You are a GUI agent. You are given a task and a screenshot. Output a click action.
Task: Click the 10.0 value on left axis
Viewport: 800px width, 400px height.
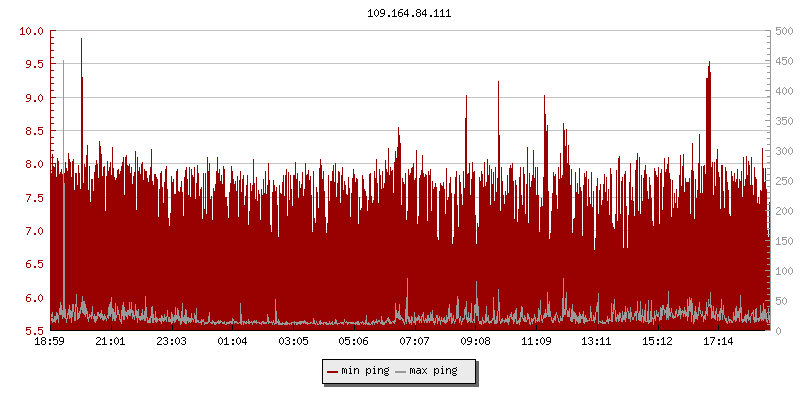coord(33,31)
